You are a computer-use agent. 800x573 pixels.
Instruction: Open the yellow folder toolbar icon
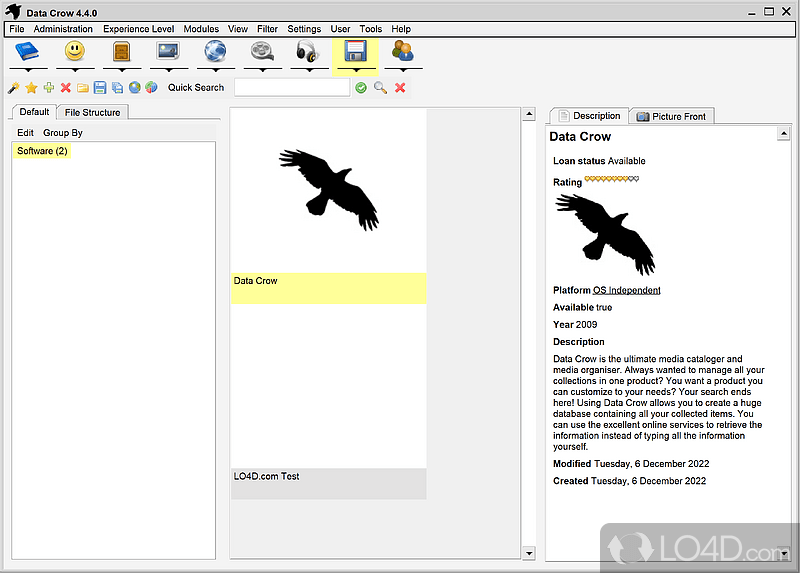[83, 88]
